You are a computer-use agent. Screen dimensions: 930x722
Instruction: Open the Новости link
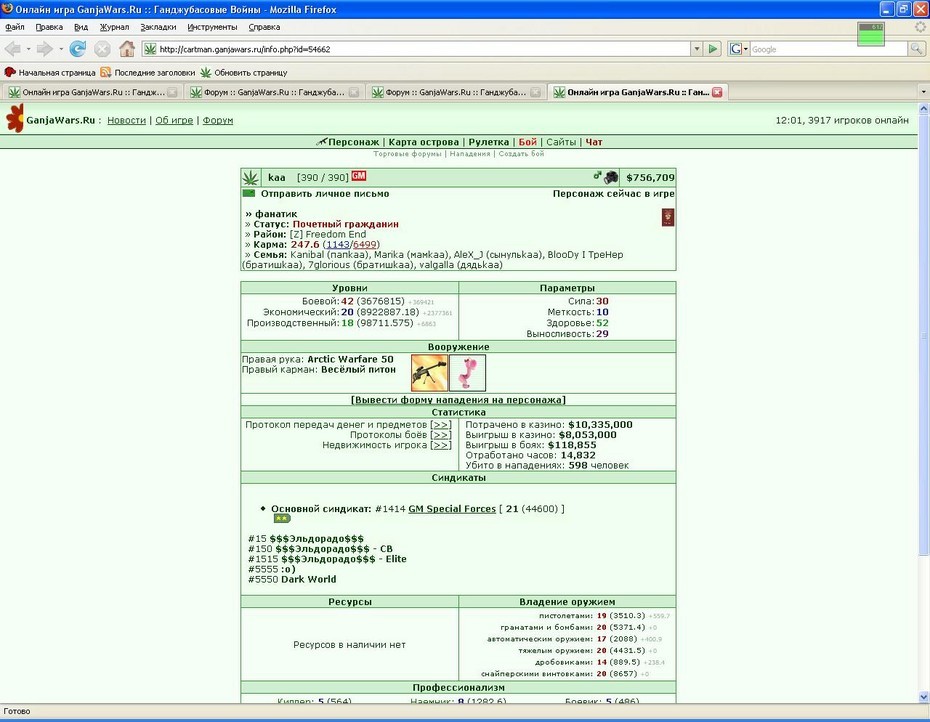tap(126, 120)
